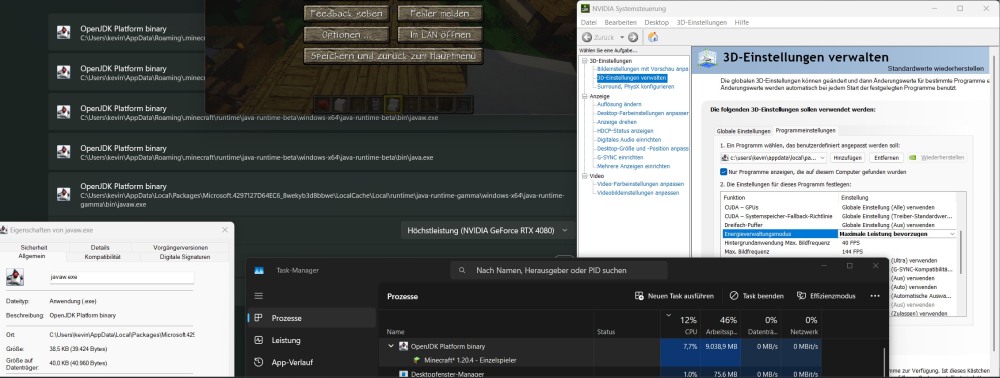Open the Digitale Signaturen tab
The width and height of the screenshot is (1000, 378).
[x=185, y=257]
